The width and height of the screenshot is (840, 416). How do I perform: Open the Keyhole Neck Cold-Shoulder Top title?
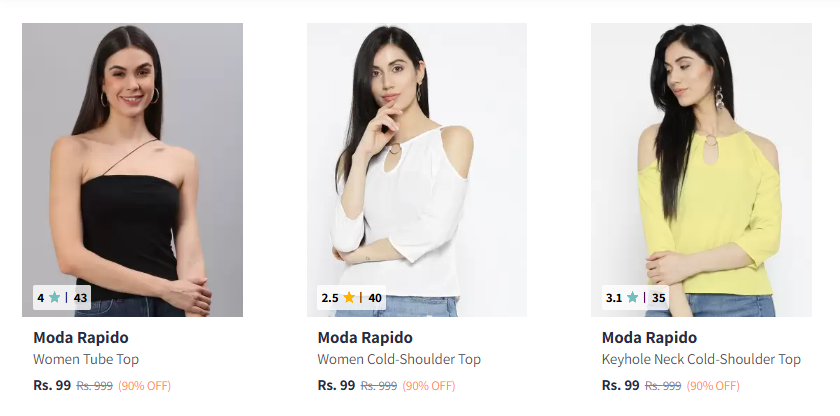click(x=701, y=359)
